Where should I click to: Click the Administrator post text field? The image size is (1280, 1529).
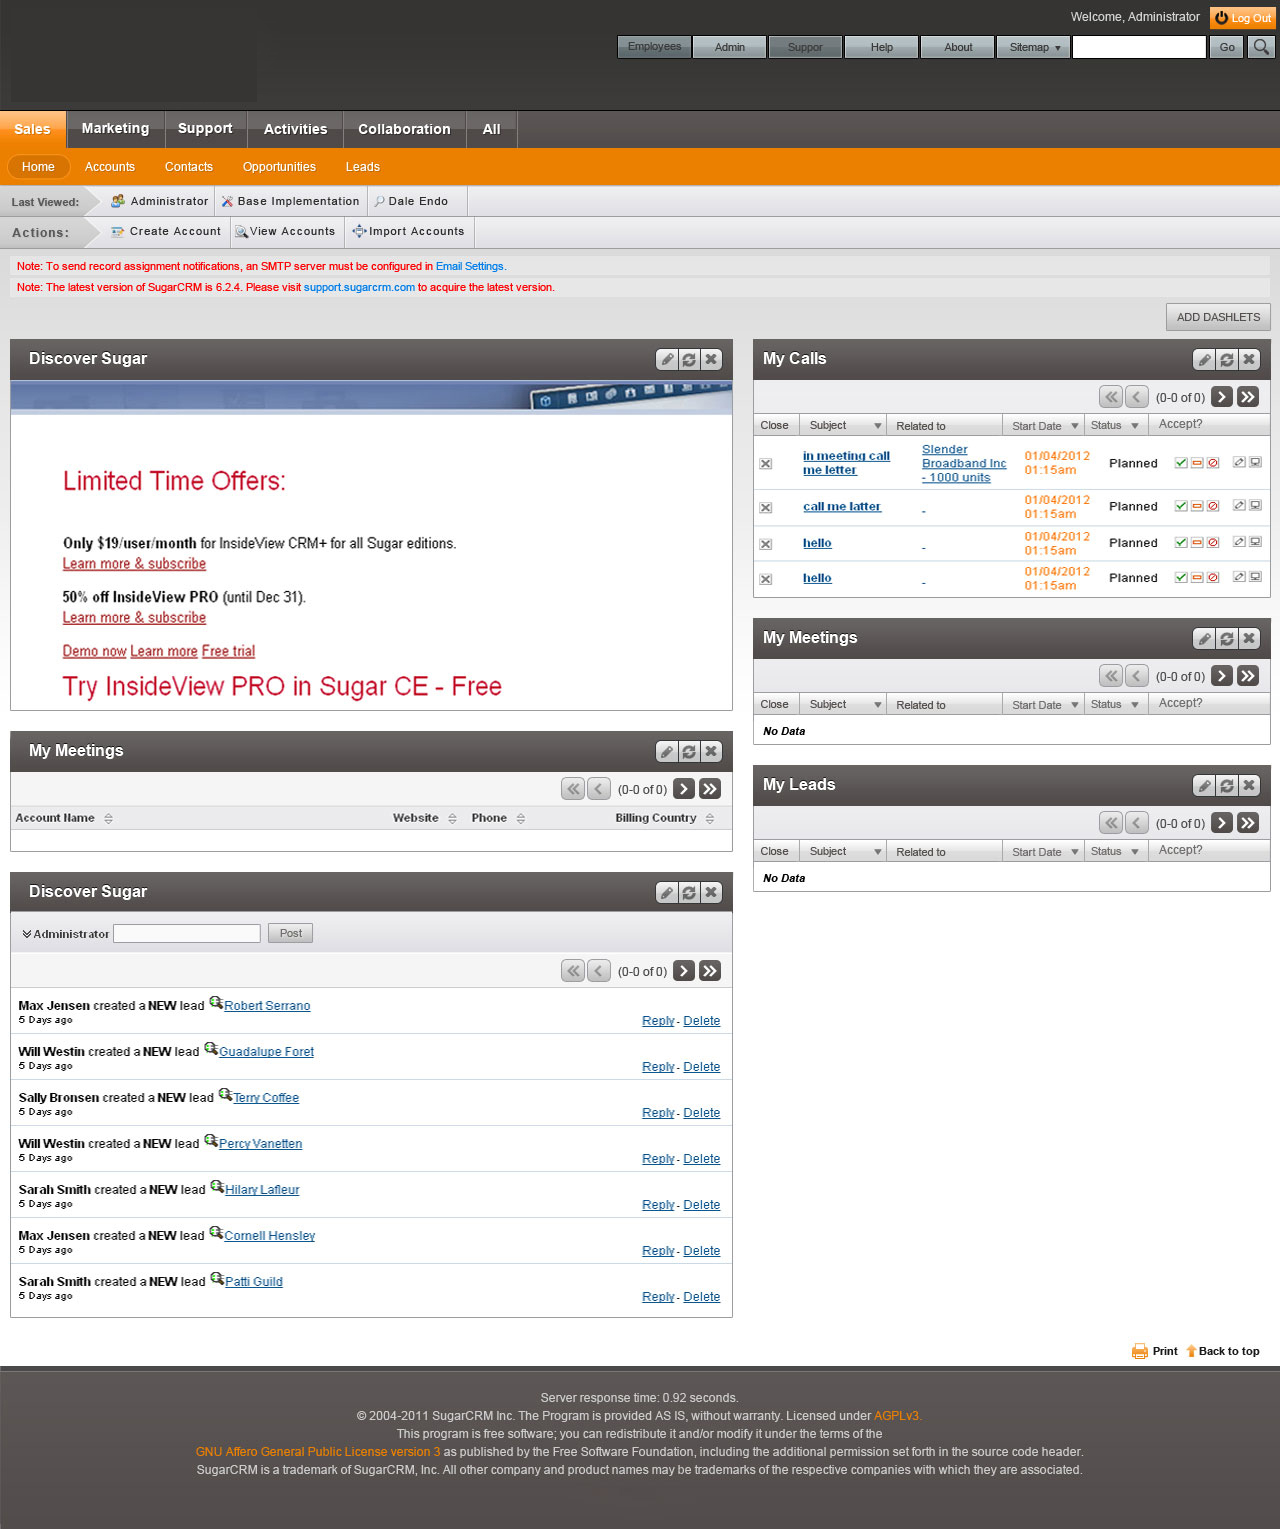(187, 933)
